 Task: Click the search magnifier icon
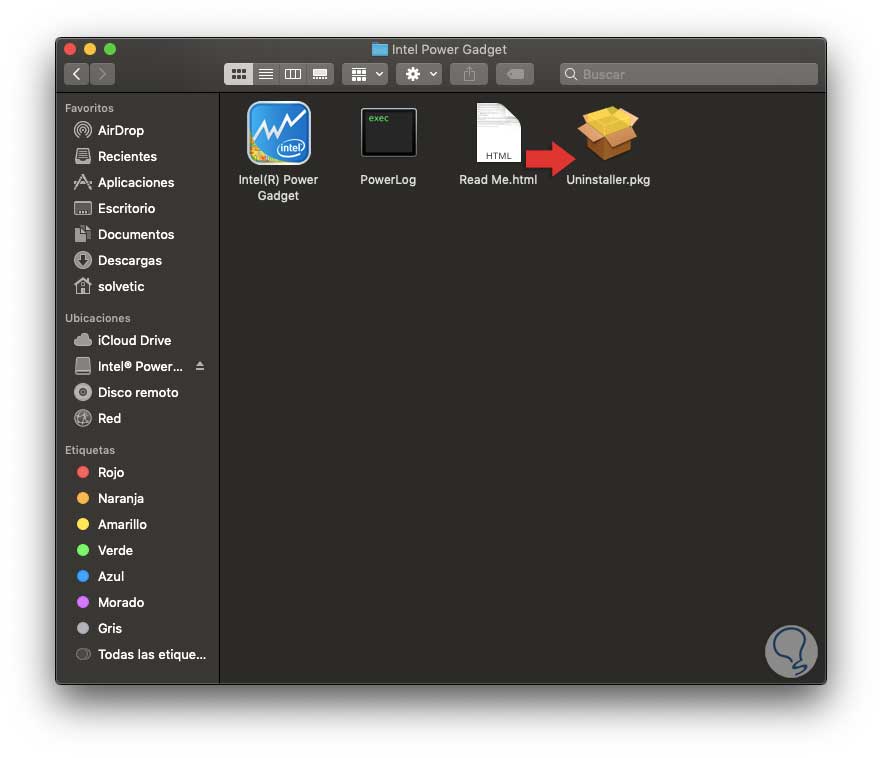pos(571,74)
